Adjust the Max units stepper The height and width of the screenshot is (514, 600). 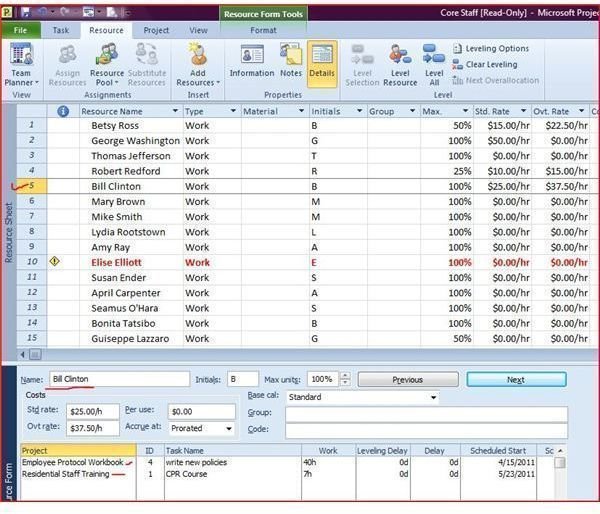345,379
